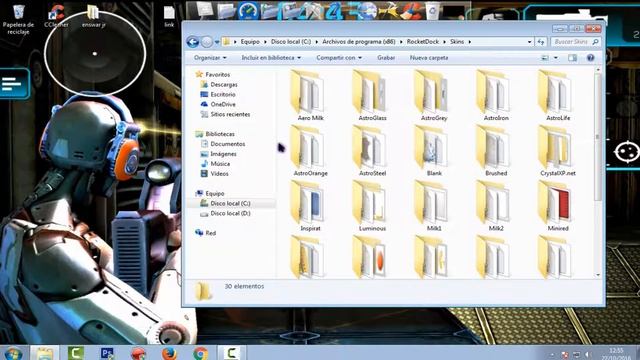640x360 pixels.
Task: Open recent pages dropdown beside forward arrow
Action: pyautogui.click(x=217, y=42)
